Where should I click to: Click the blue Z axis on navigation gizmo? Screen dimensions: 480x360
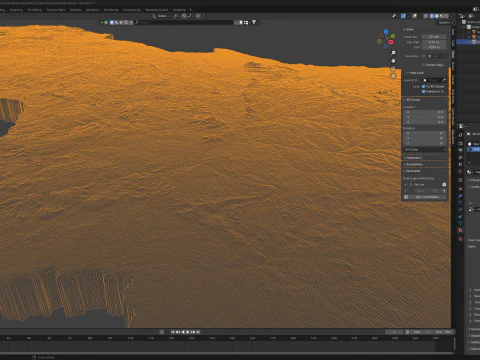point(386,31)
